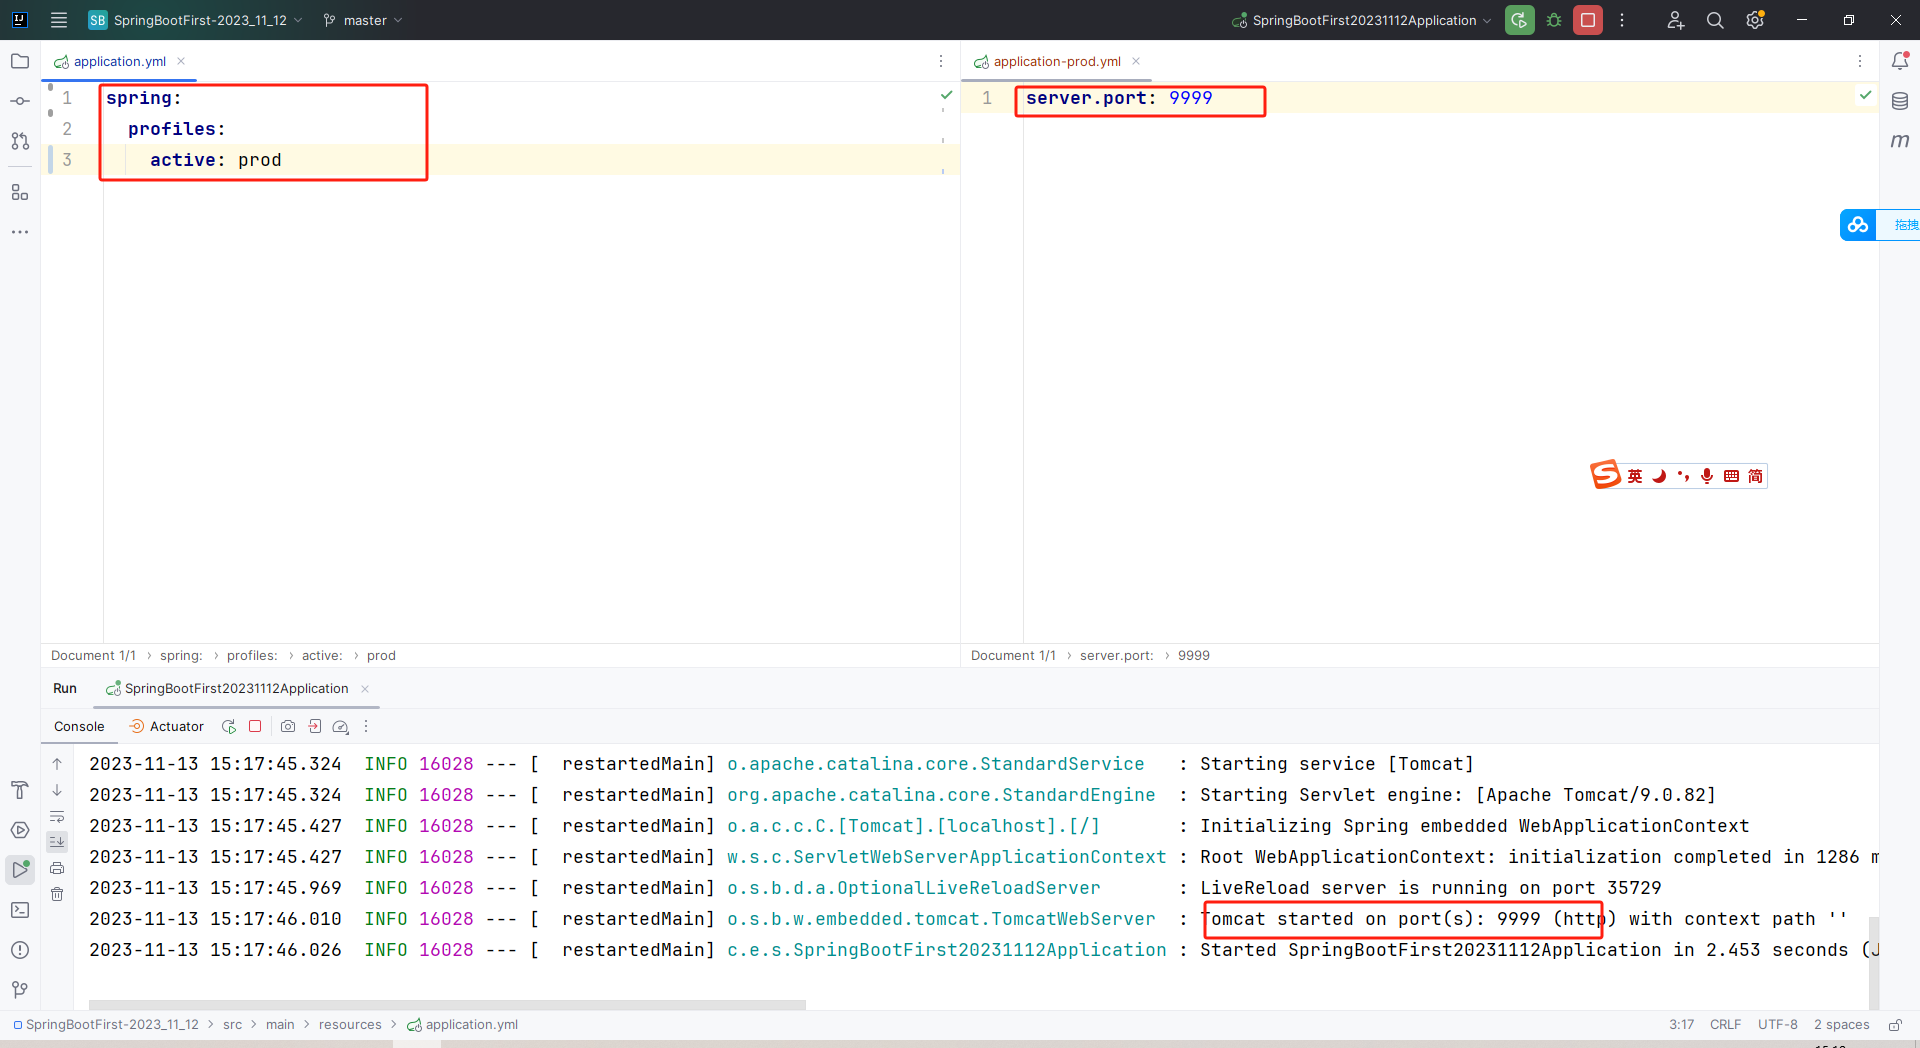Rerun the app from the console toolbar
The image size is (1920, 1048).
click(229, 726)
